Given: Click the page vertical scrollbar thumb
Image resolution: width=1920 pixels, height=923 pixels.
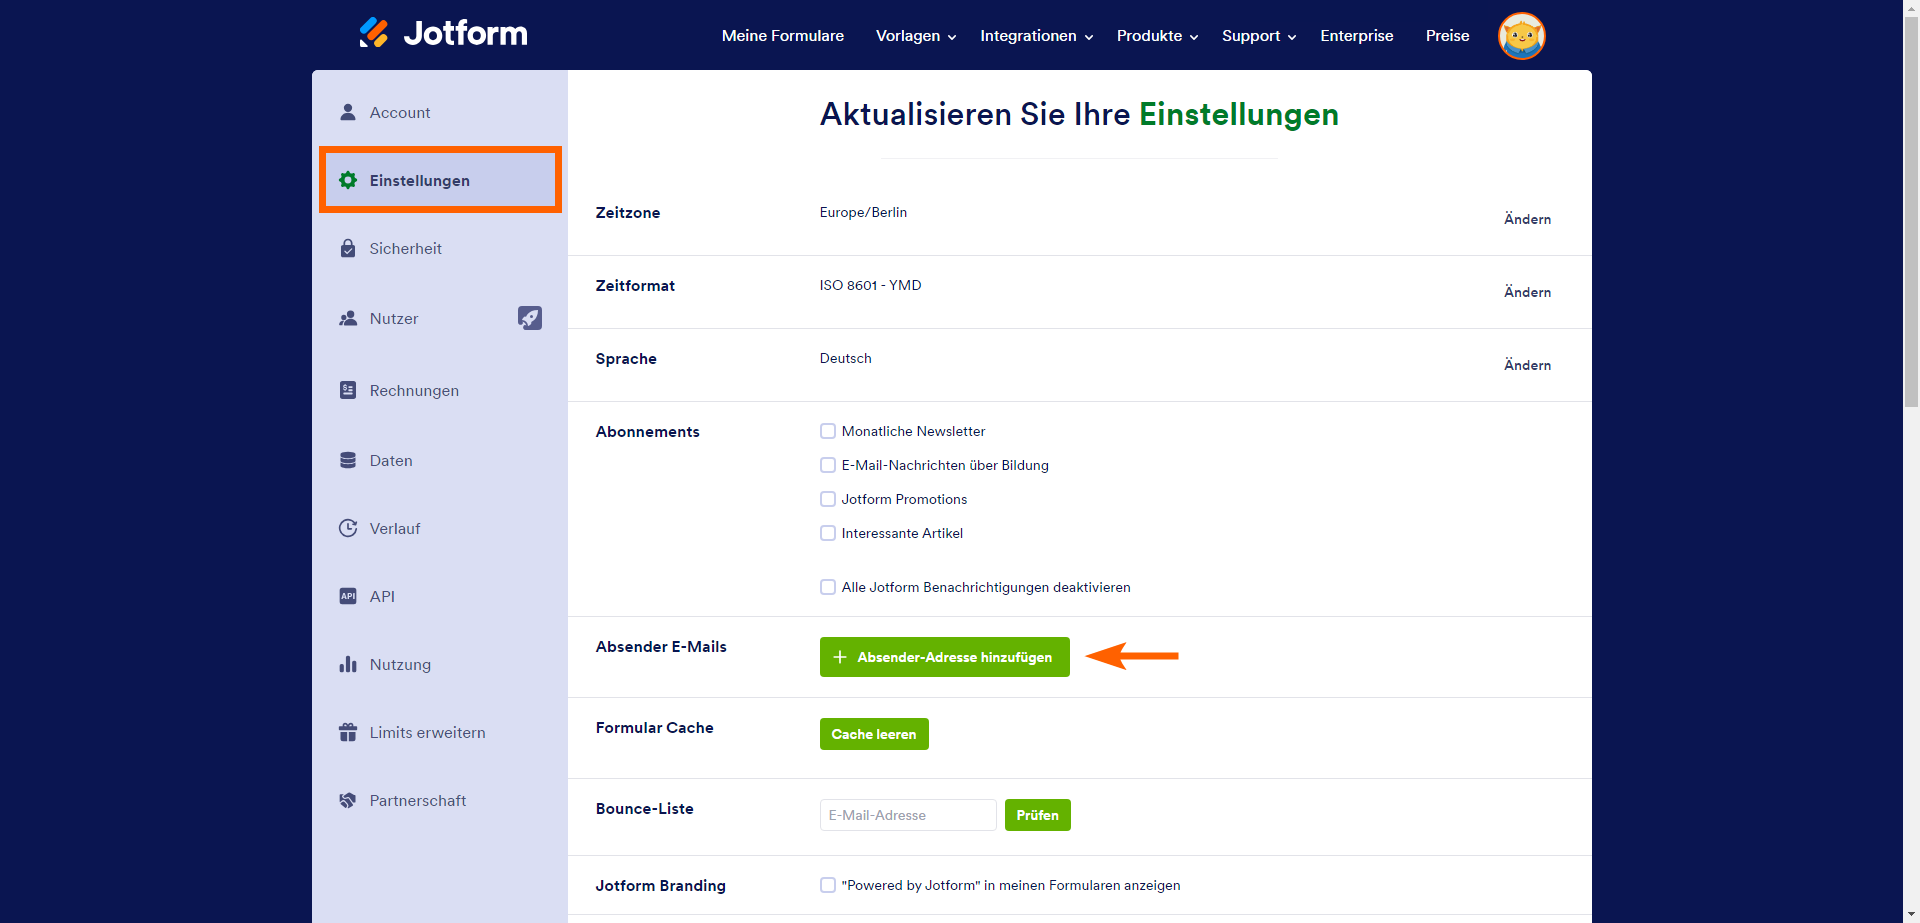Looking at the screenshot, I should [x=1911, y=212].
